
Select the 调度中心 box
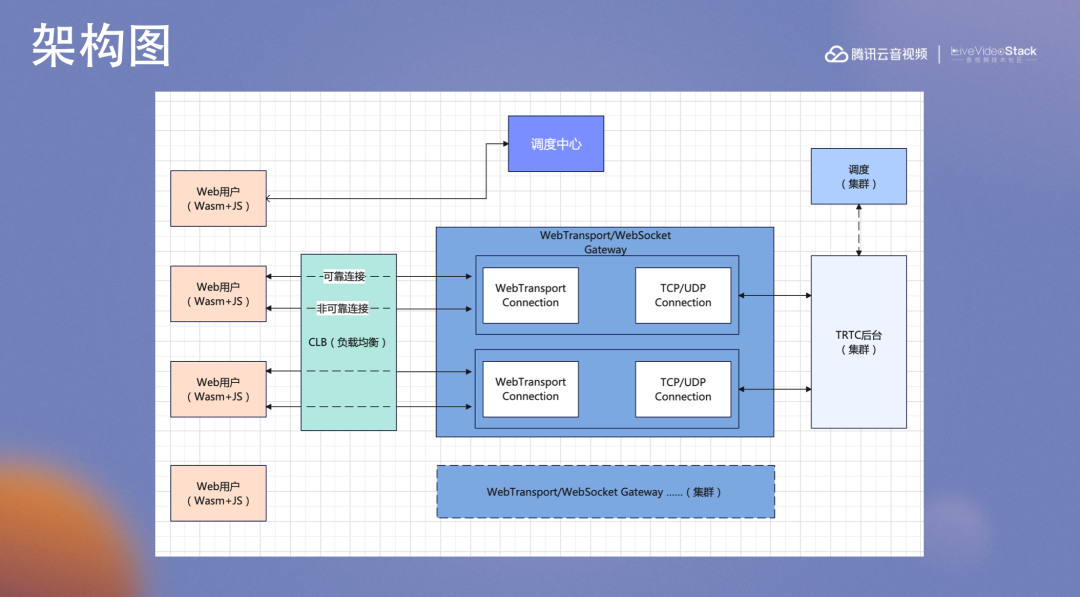point(556,143)
